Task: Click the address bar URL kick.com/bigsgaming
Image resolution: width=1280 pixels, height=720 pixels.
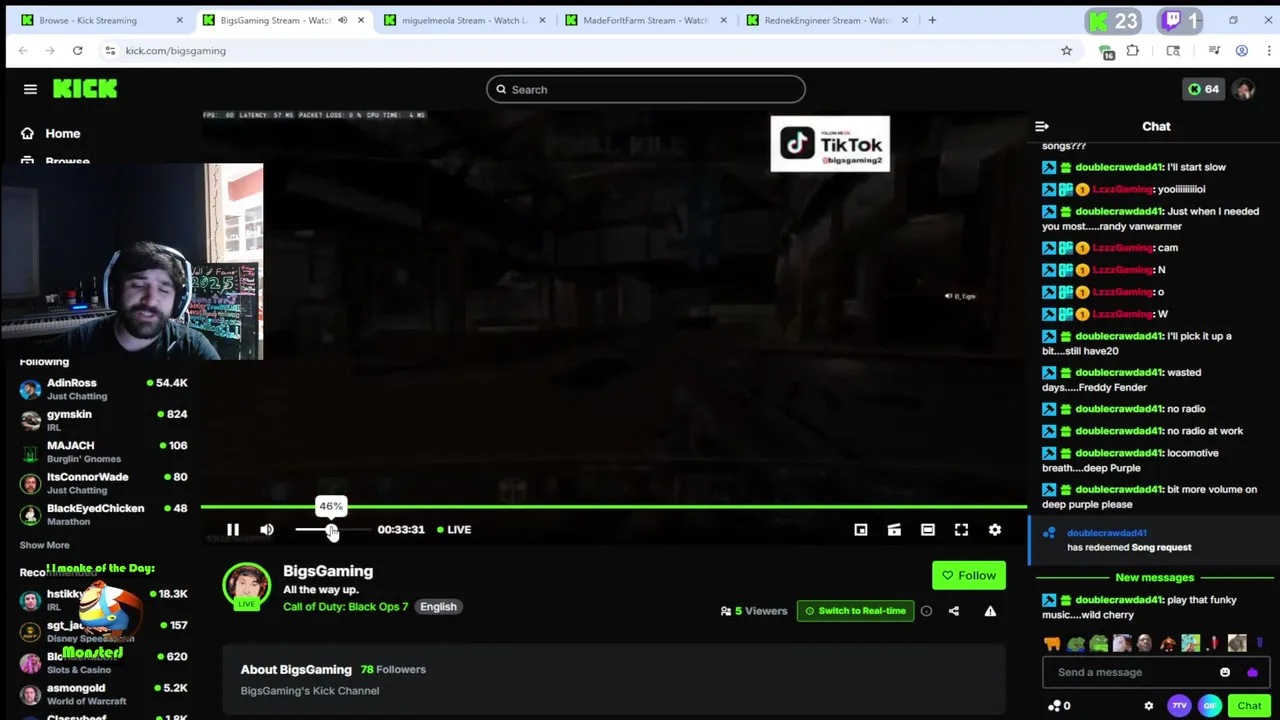Action: click(176, 50)
